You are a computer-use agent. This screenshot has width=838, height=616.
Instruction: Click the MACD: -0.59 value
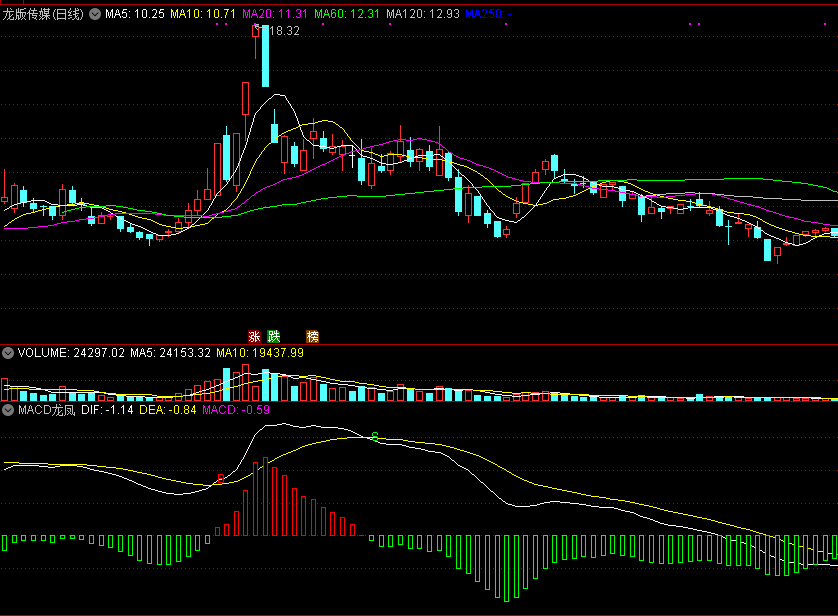pyautogui.click(x=236, y=410)
